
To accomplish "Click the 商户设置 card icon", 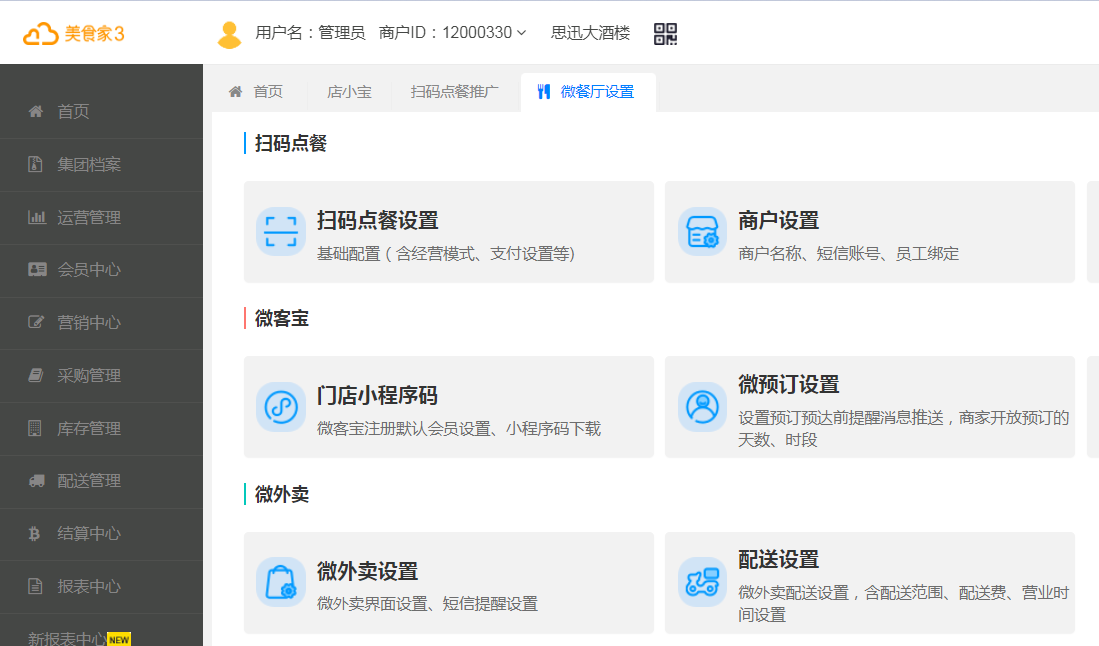I will click(x=702, y=231).
